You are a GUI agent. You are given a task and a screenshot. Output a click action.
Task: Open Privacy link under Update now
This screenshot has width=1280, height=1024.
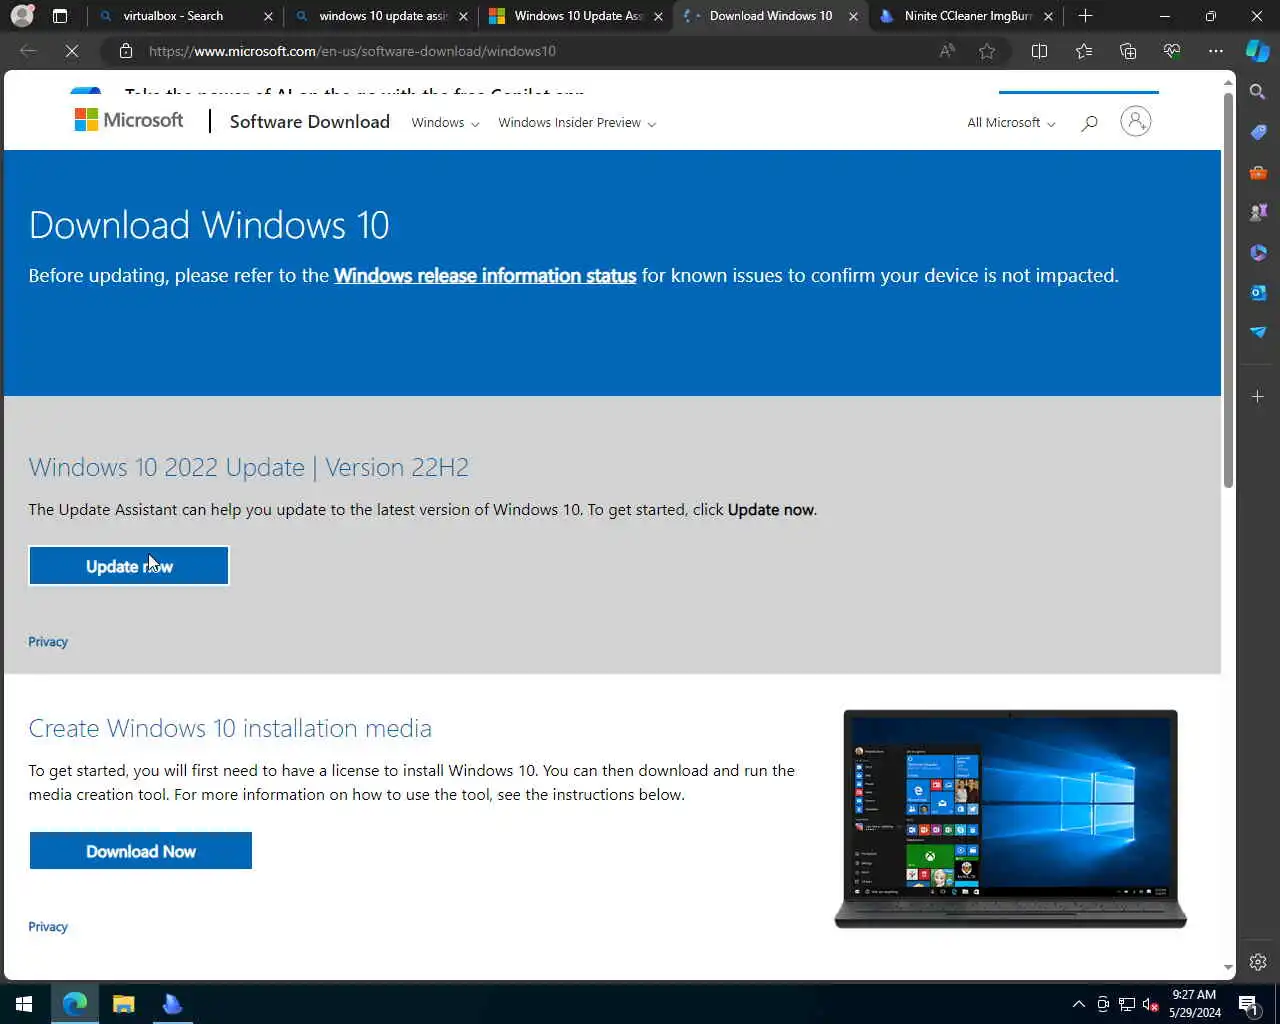(x=48, y=642)
